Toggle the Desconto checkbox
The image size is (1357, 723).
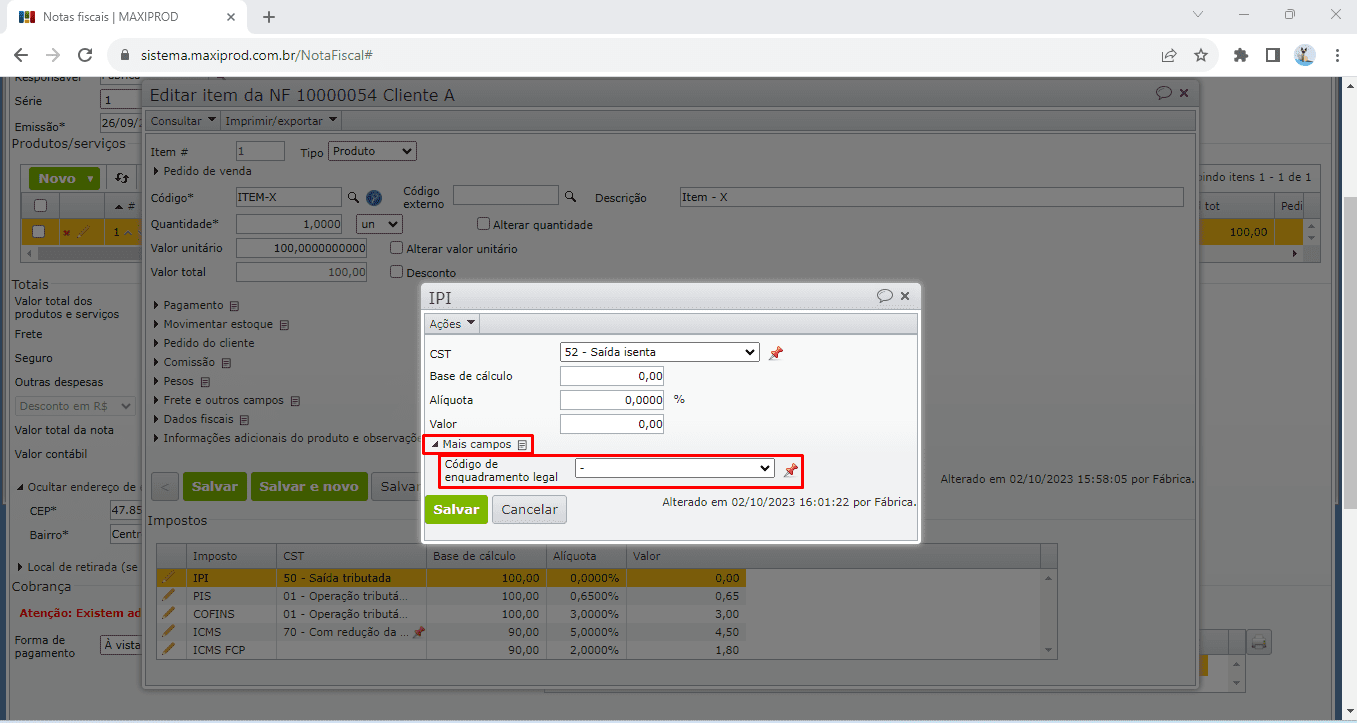pos(397,272)
